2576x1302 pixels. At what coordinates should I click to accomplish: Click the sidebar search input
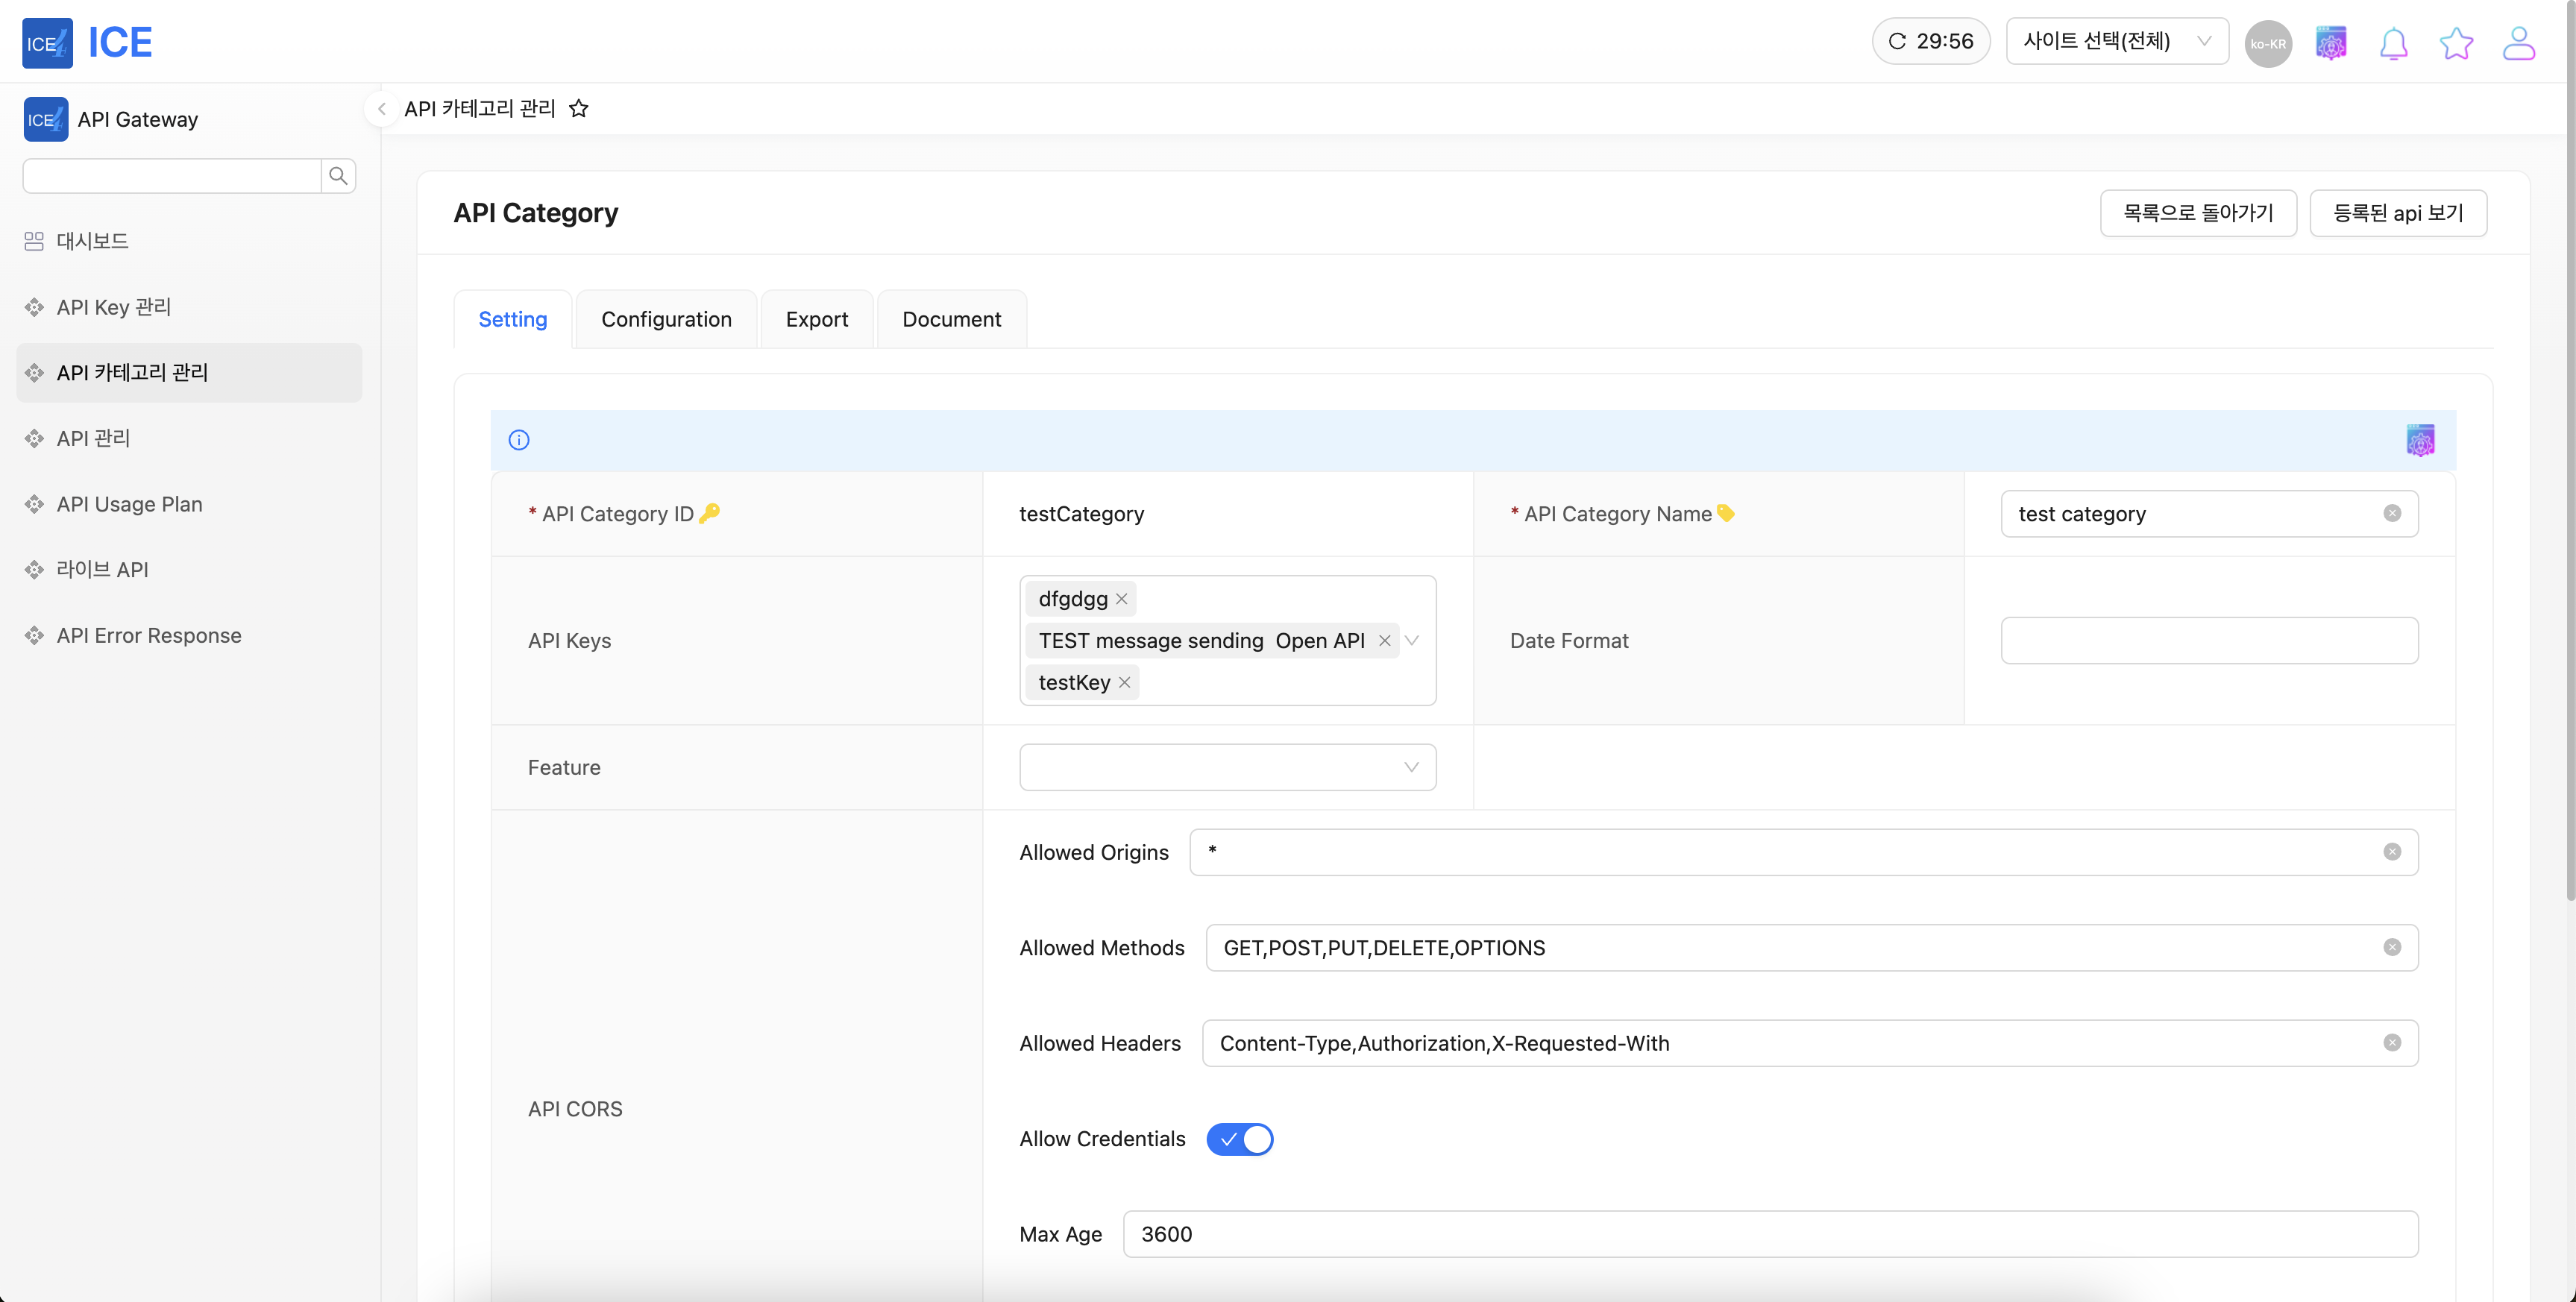(x=172, y=176)
